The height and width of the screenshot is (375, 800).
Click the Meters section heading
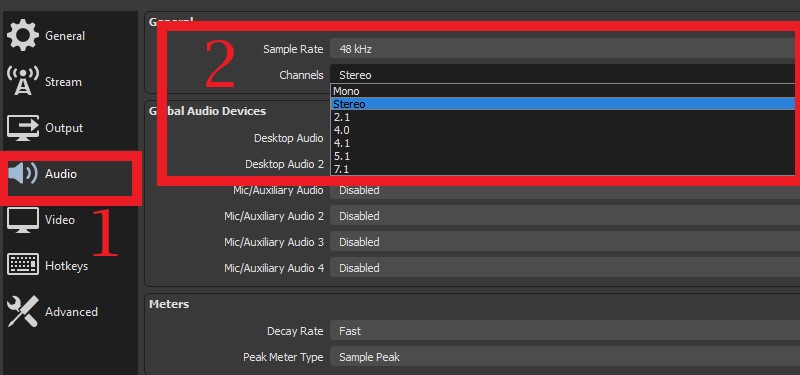pyautogui.click(x=169, y=304)
